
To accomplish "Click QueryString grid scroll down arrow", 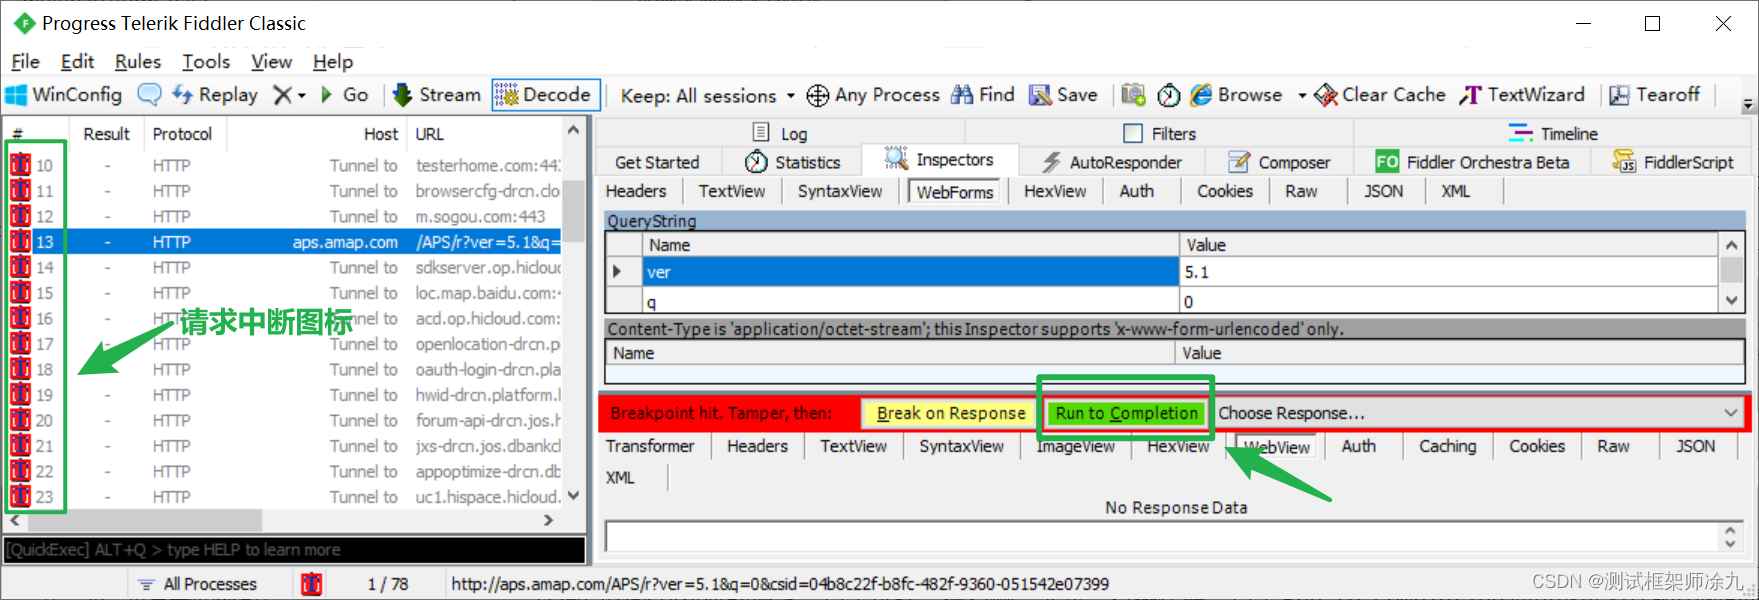I will [1731, 300].
